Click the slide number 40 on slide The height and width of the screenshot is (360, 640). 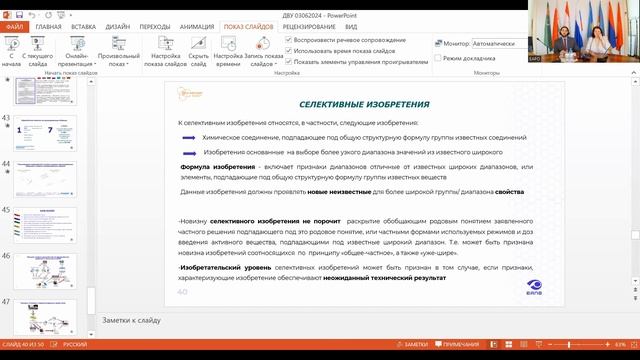(182, 292)
